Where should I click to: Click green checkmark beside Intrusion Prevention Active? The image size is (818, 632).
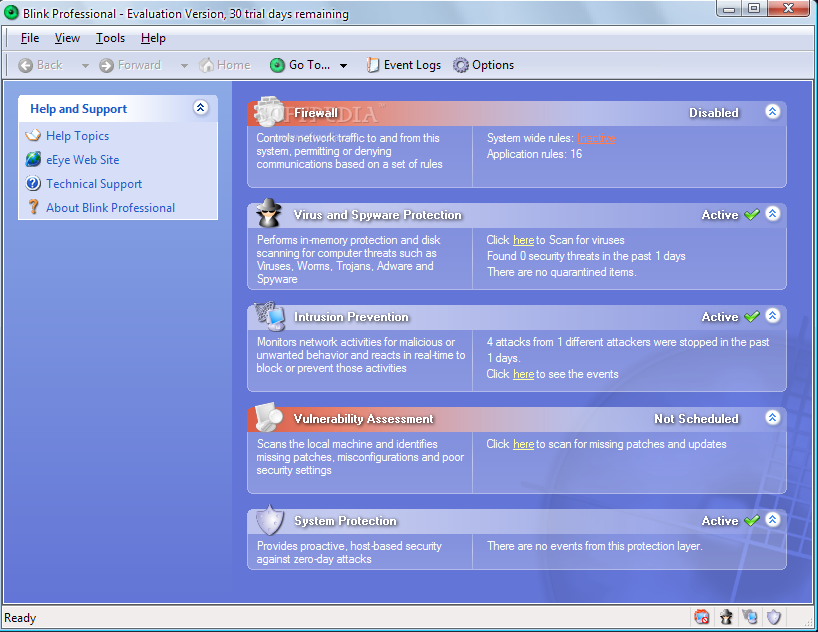pyautogui.click(x=752, y=316)
